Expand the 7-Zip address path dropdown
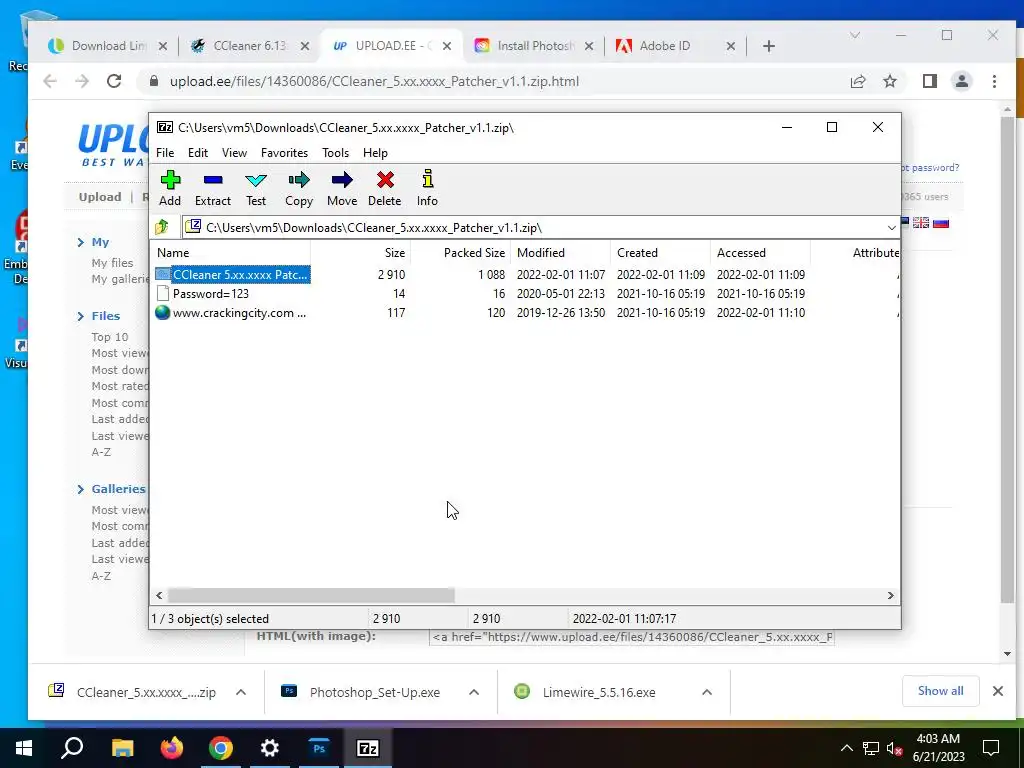Viewport: 1024px width, 768px height. point(891,228)
